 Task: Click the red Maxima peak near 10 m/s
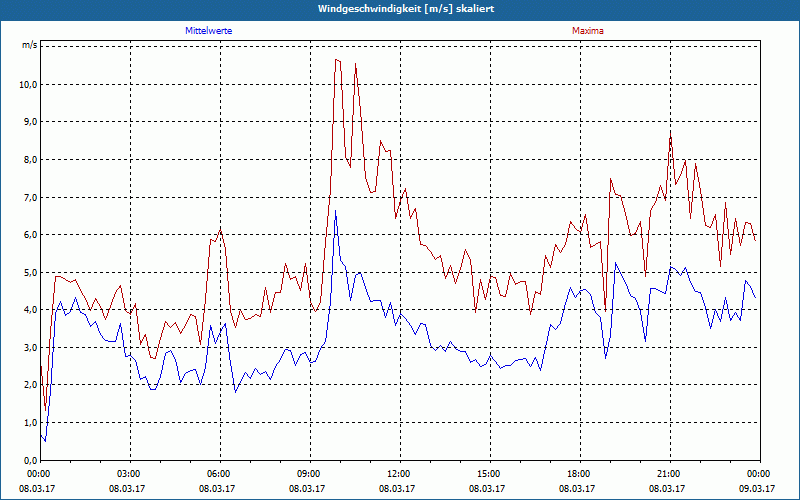[336, 60]
